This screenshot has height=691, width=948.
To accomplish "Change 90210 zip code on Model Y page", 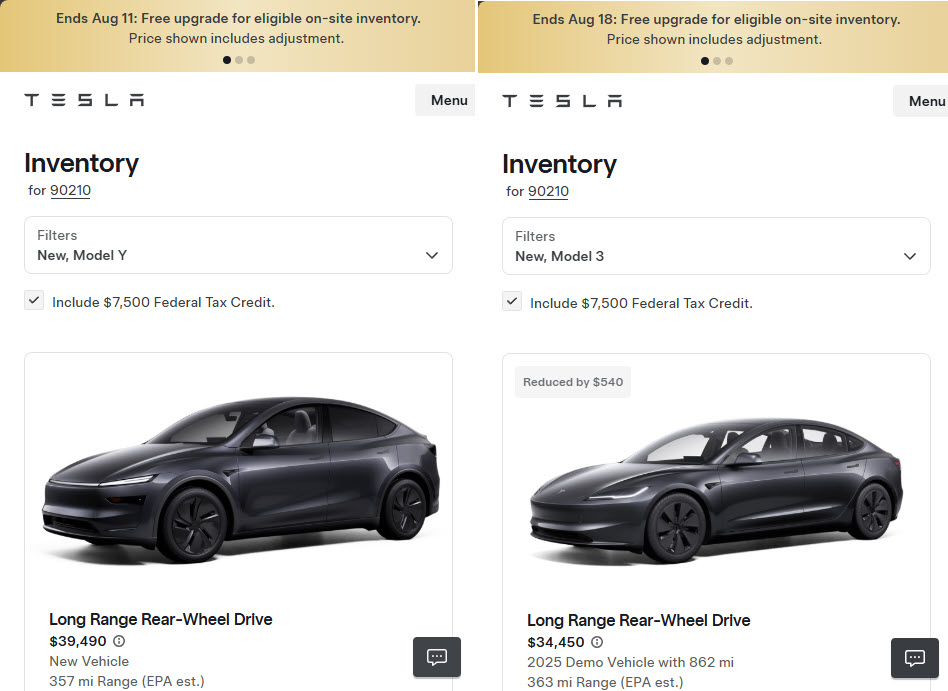I will 71,190.
